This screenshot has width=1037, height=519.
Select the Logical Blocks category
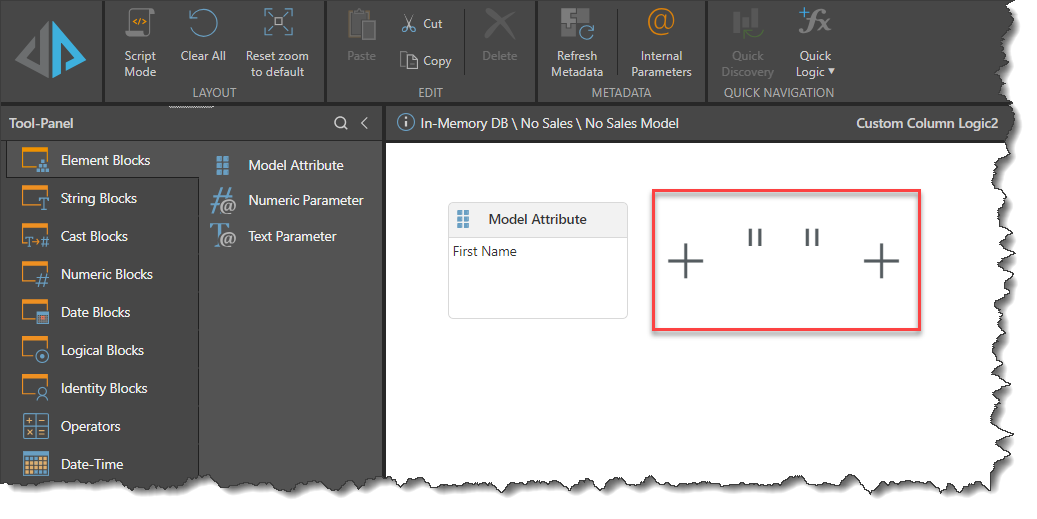pyautogui.click(x=102, y=350)
